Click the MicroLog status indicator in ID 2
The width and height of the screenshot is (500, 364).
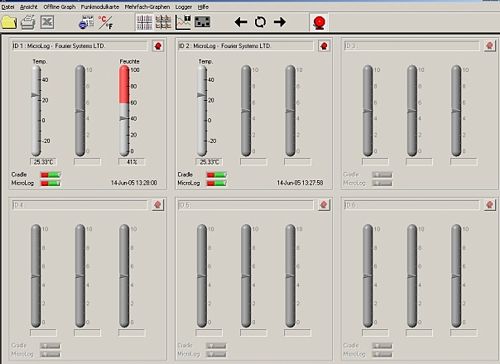[216, 183]
